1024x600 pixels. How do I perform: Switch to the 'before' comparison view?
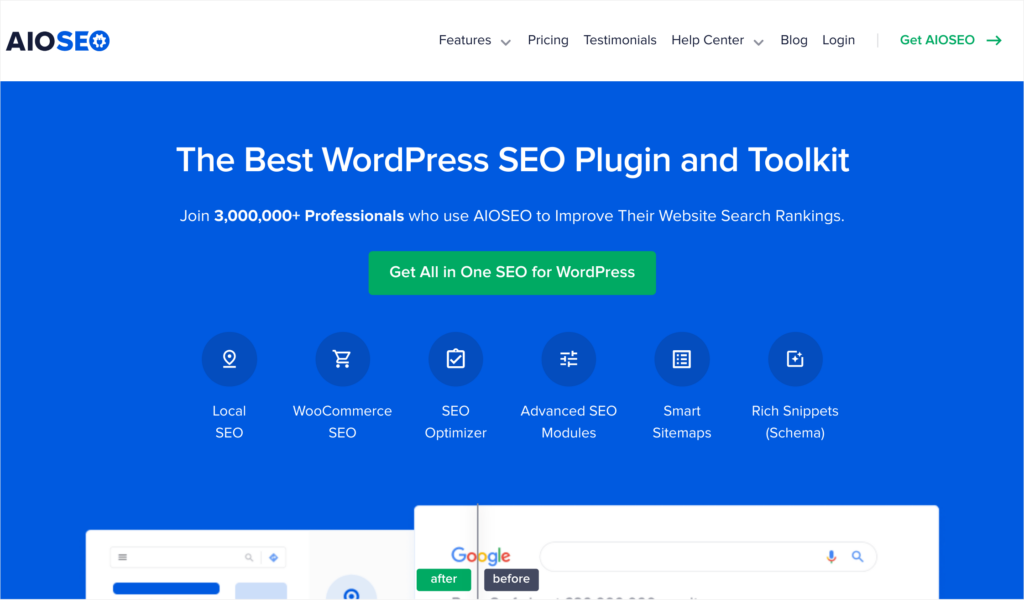511,579
